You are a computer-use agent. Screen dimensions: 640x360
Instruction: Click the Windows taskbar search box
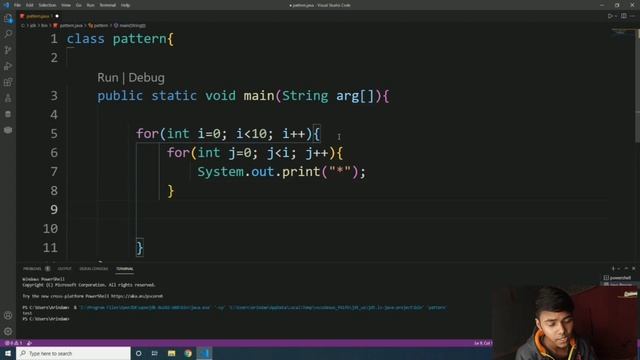(73, 353)
